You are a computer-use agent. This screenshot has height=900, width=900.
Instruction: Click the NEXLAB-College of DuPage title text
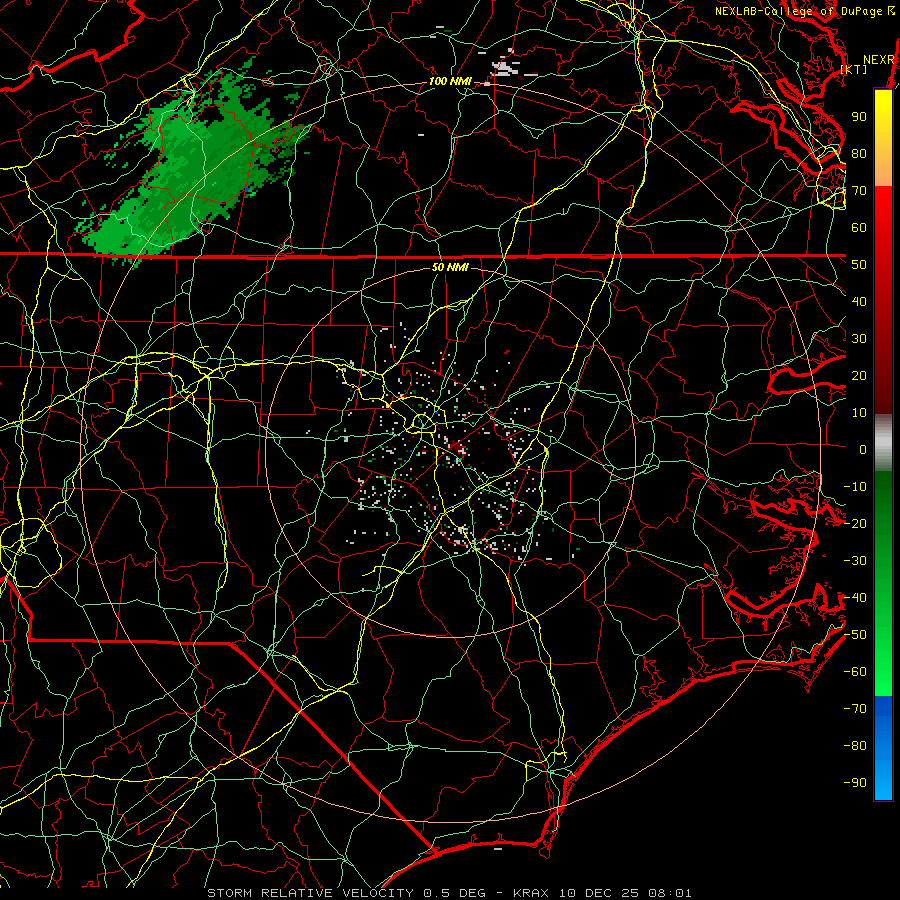coord(799,11)
